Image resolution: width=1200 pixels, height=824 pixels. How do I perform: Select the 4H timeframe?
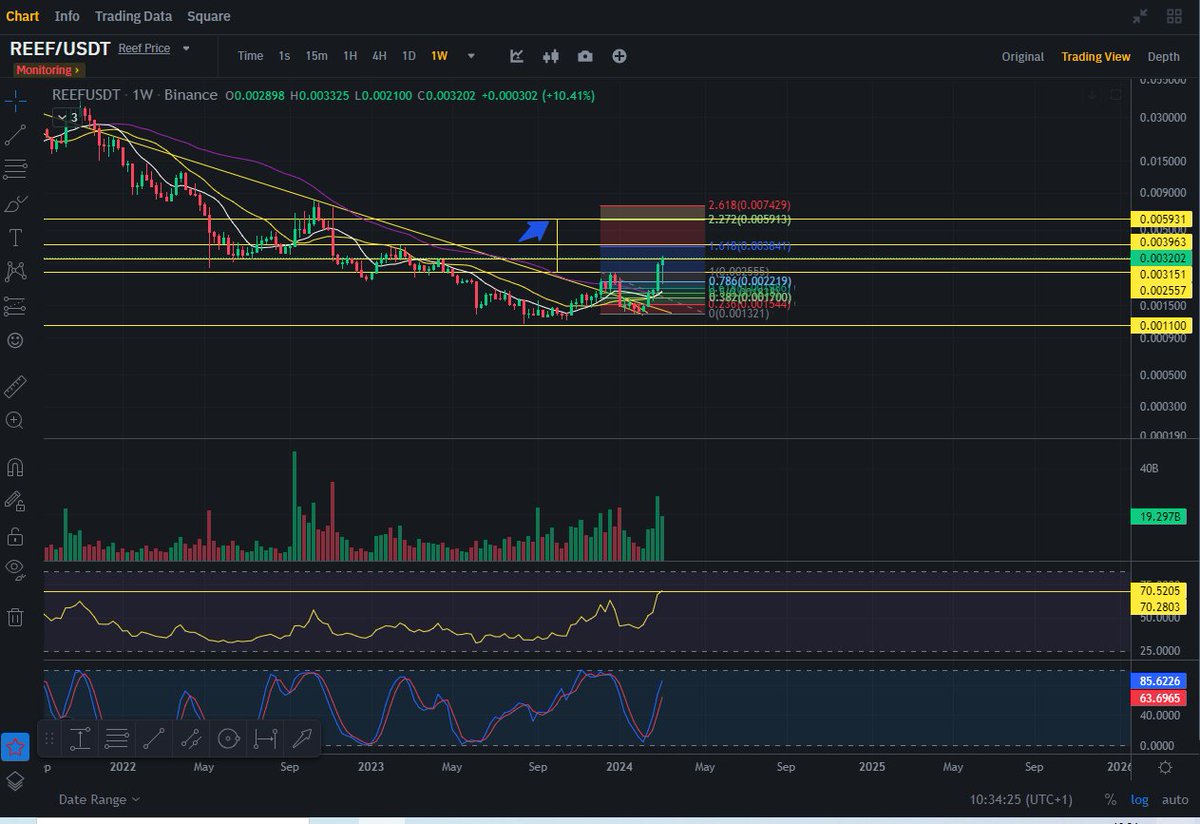pyautogui.click(x=378, y=56)
